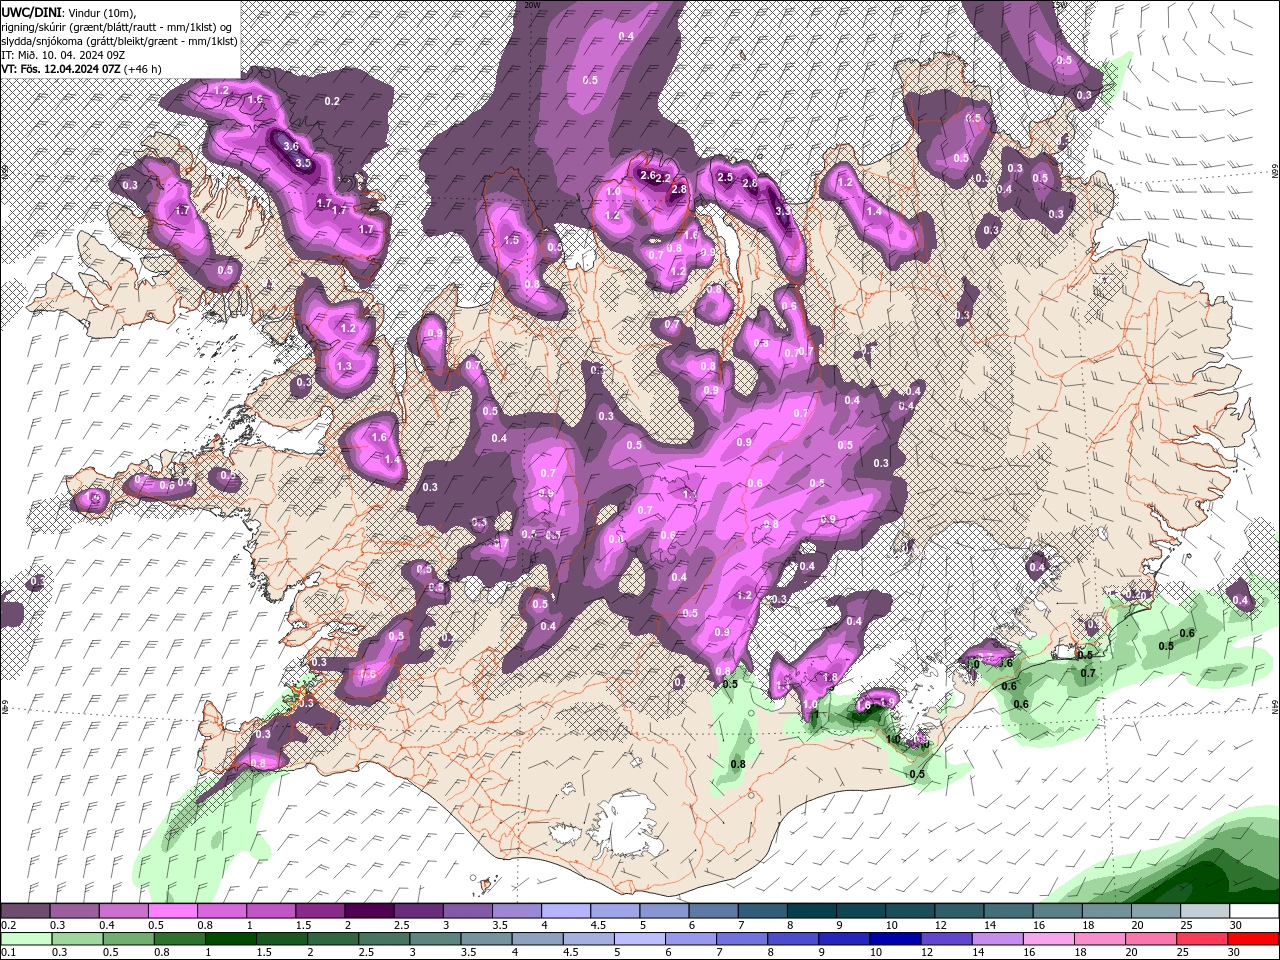This screenshot has width=1280, height=960.
Task: Click the UWC/DINI title text
Action: click(x=32, y=11)
